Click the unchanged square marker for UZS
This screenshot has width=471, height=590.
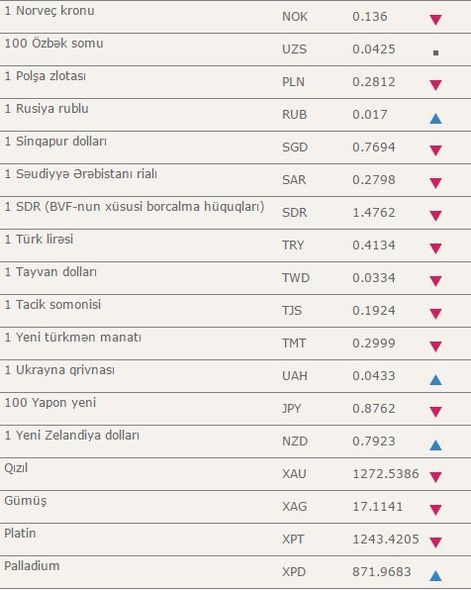(436, 53)
